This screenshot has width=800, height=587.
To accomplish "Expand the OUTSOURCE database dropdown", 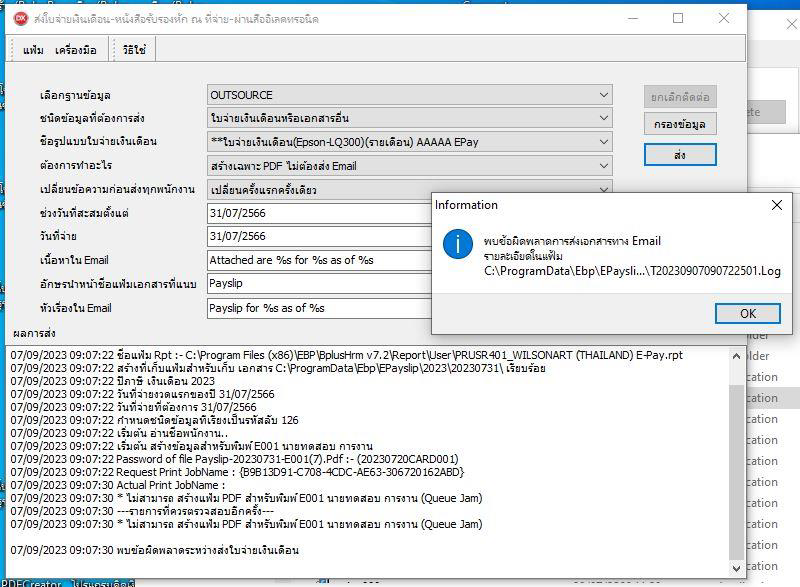I will pyautogui.click(x=604, y=95).
